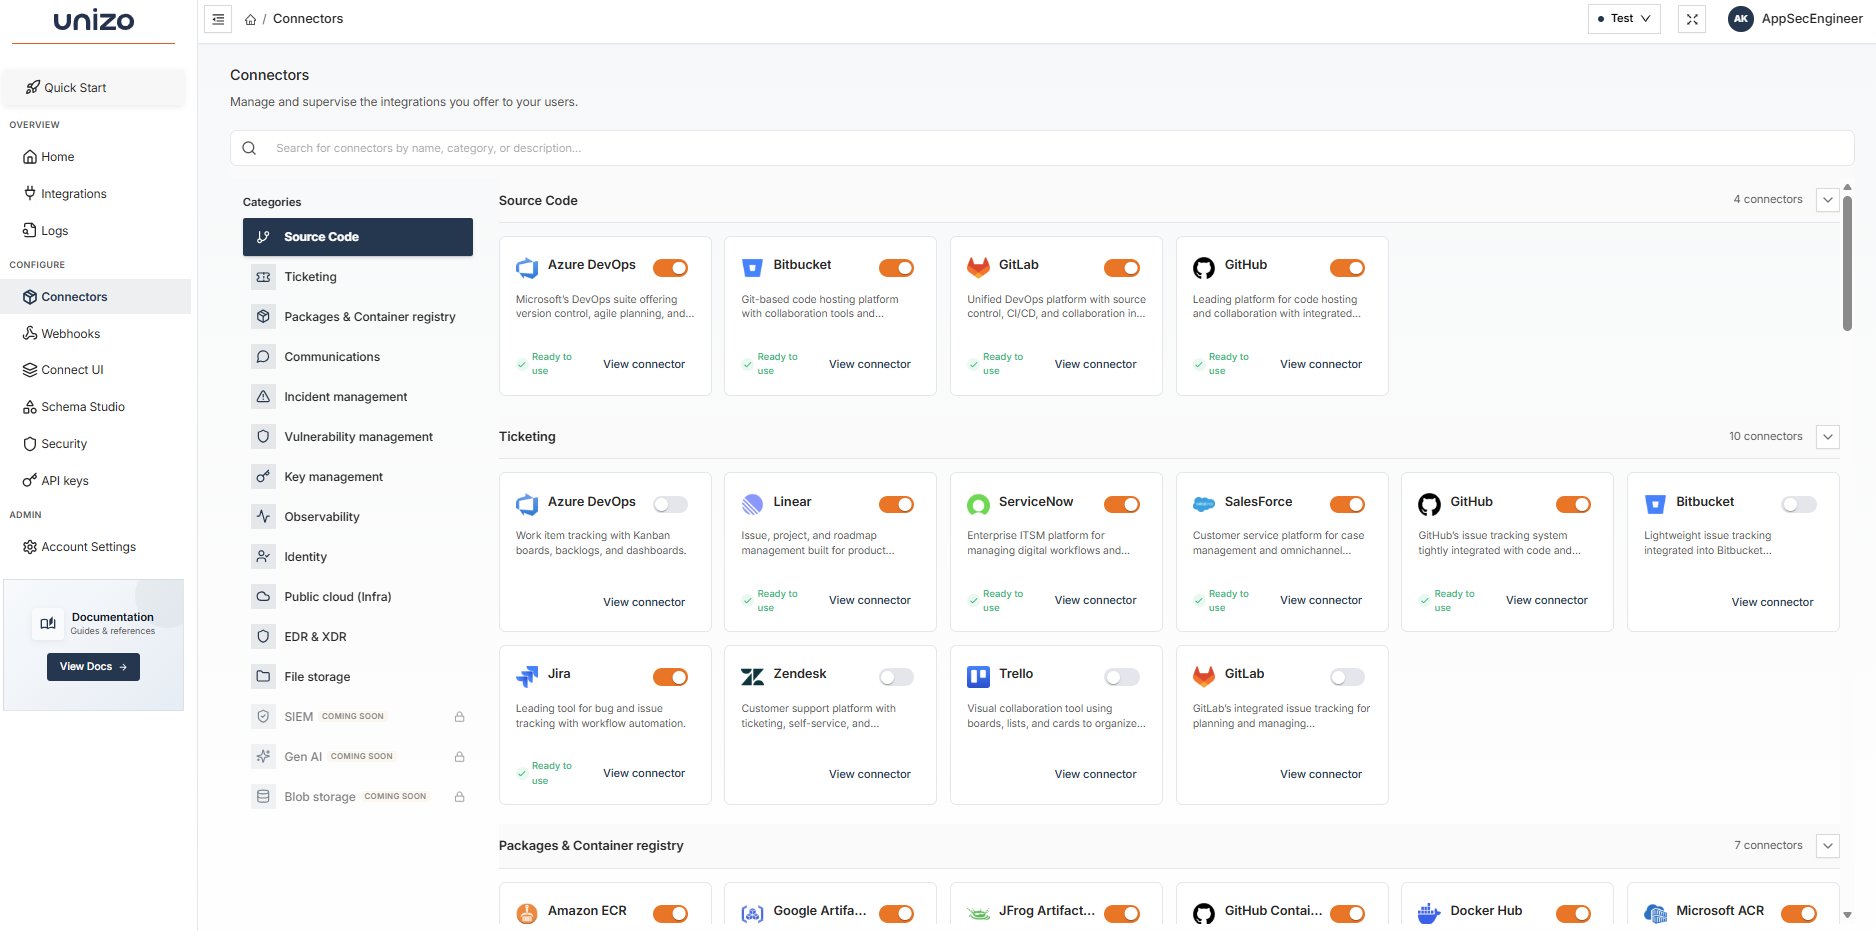Disable the Jira connector toggle

(x=671, y=677)
